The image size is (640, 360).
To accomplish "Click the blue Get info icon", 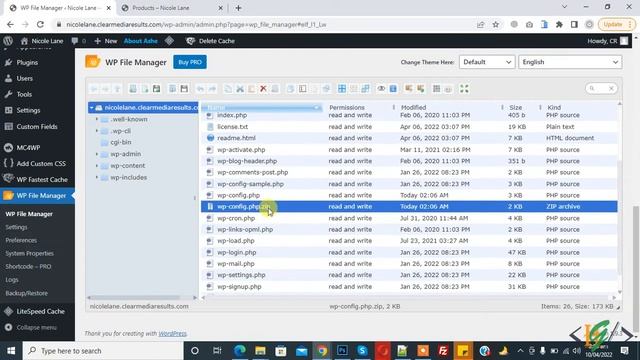I will 393,89.
